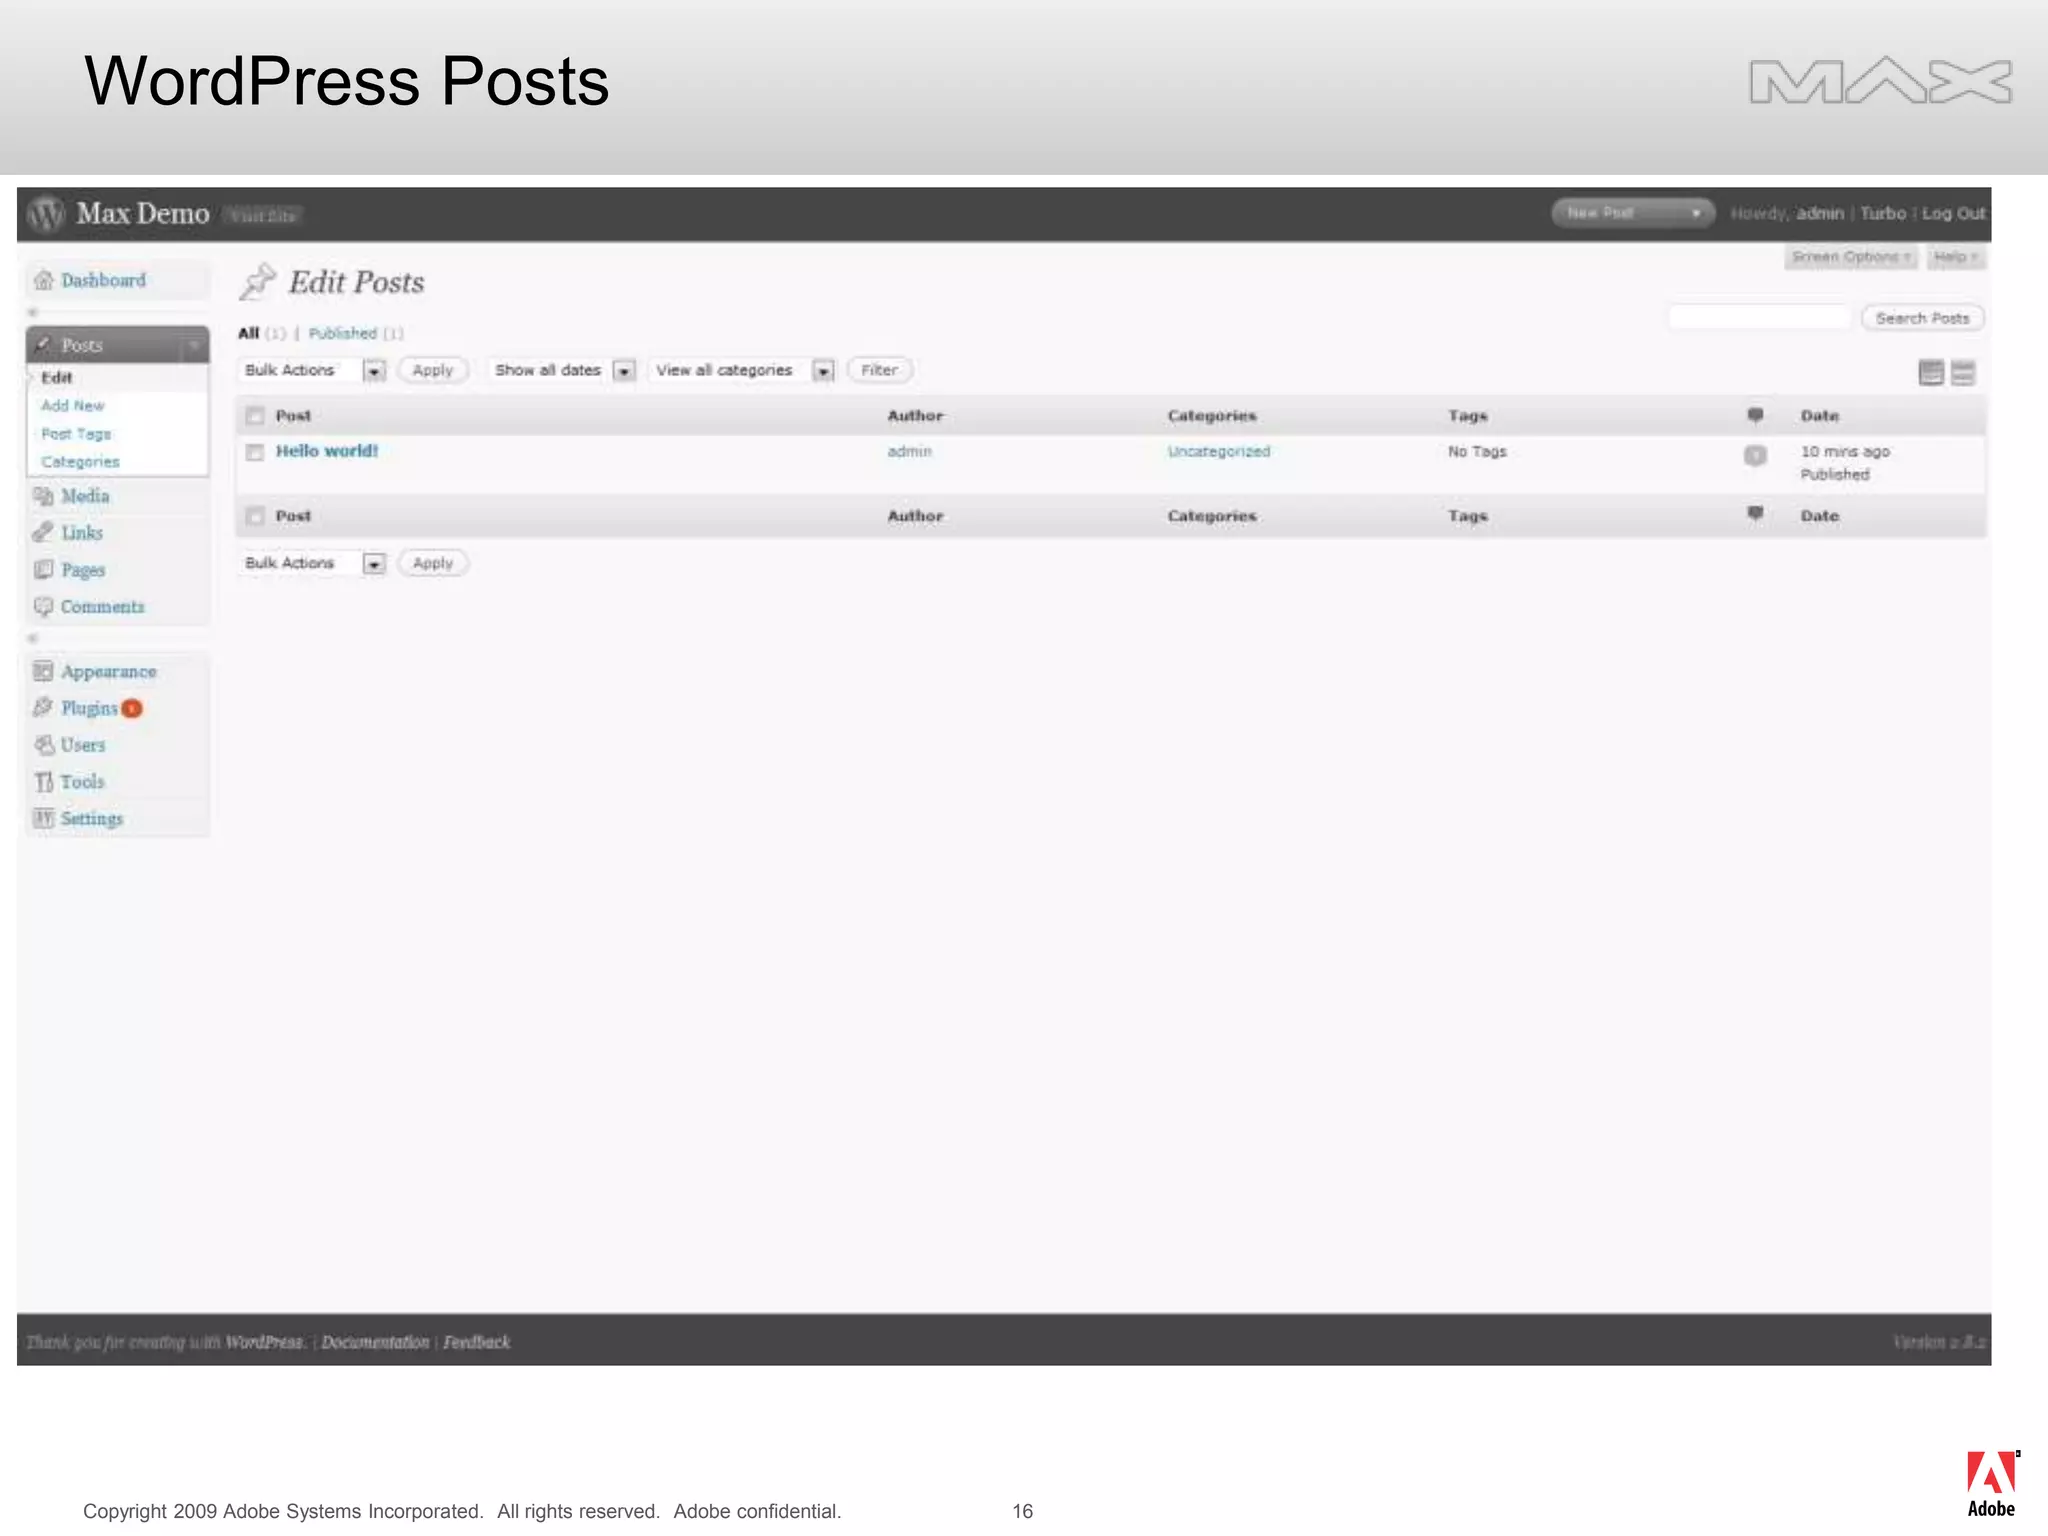Viewport: 2048px width, 1536px height.
Task: Click the Filter button
Action: pos(880,370)
